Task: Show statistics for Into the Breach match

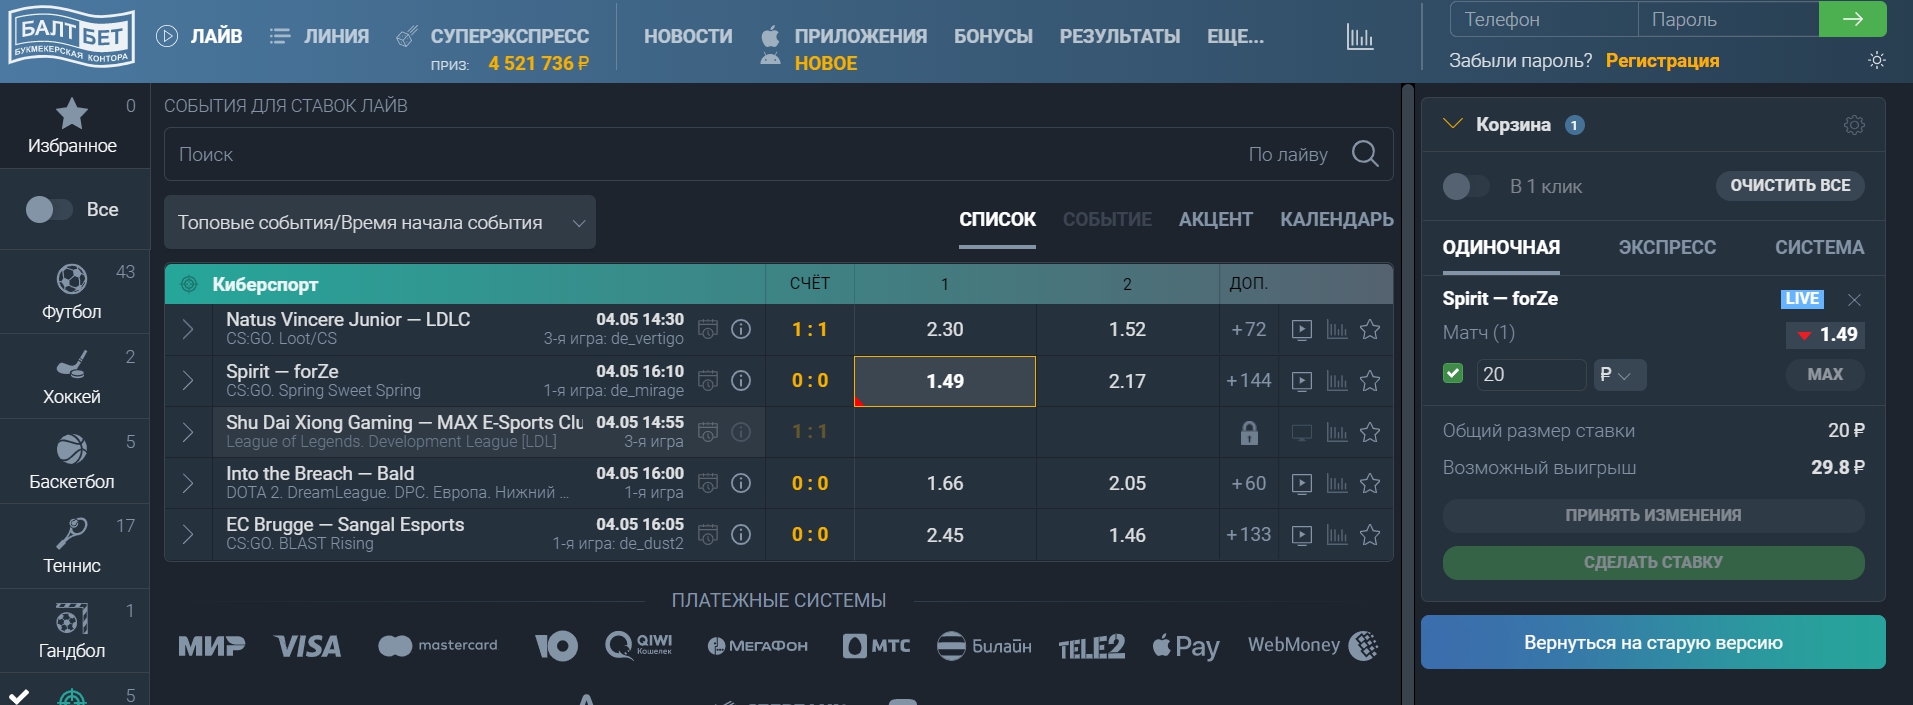Action: 1337,484
